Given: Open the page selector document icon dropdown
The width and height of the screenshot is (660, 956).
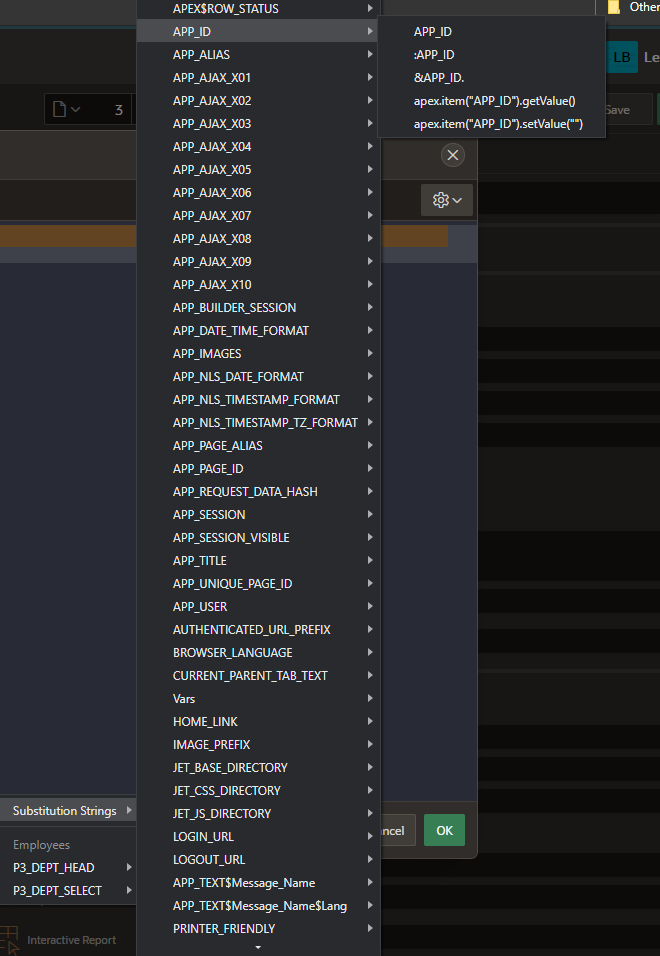Looking at the screenshot, I should [67, 110].
